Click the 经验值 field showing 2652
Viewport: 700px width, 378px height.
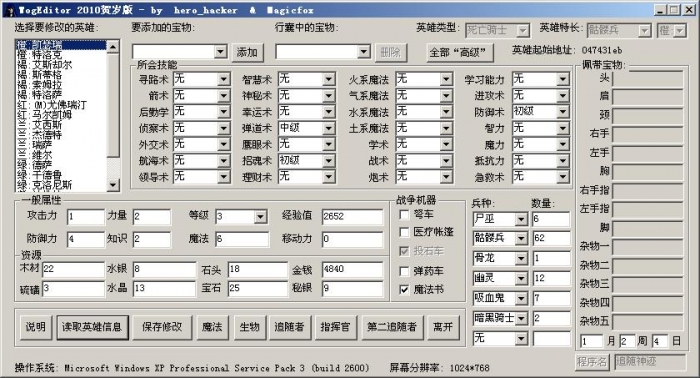click(x=352, y=217)
